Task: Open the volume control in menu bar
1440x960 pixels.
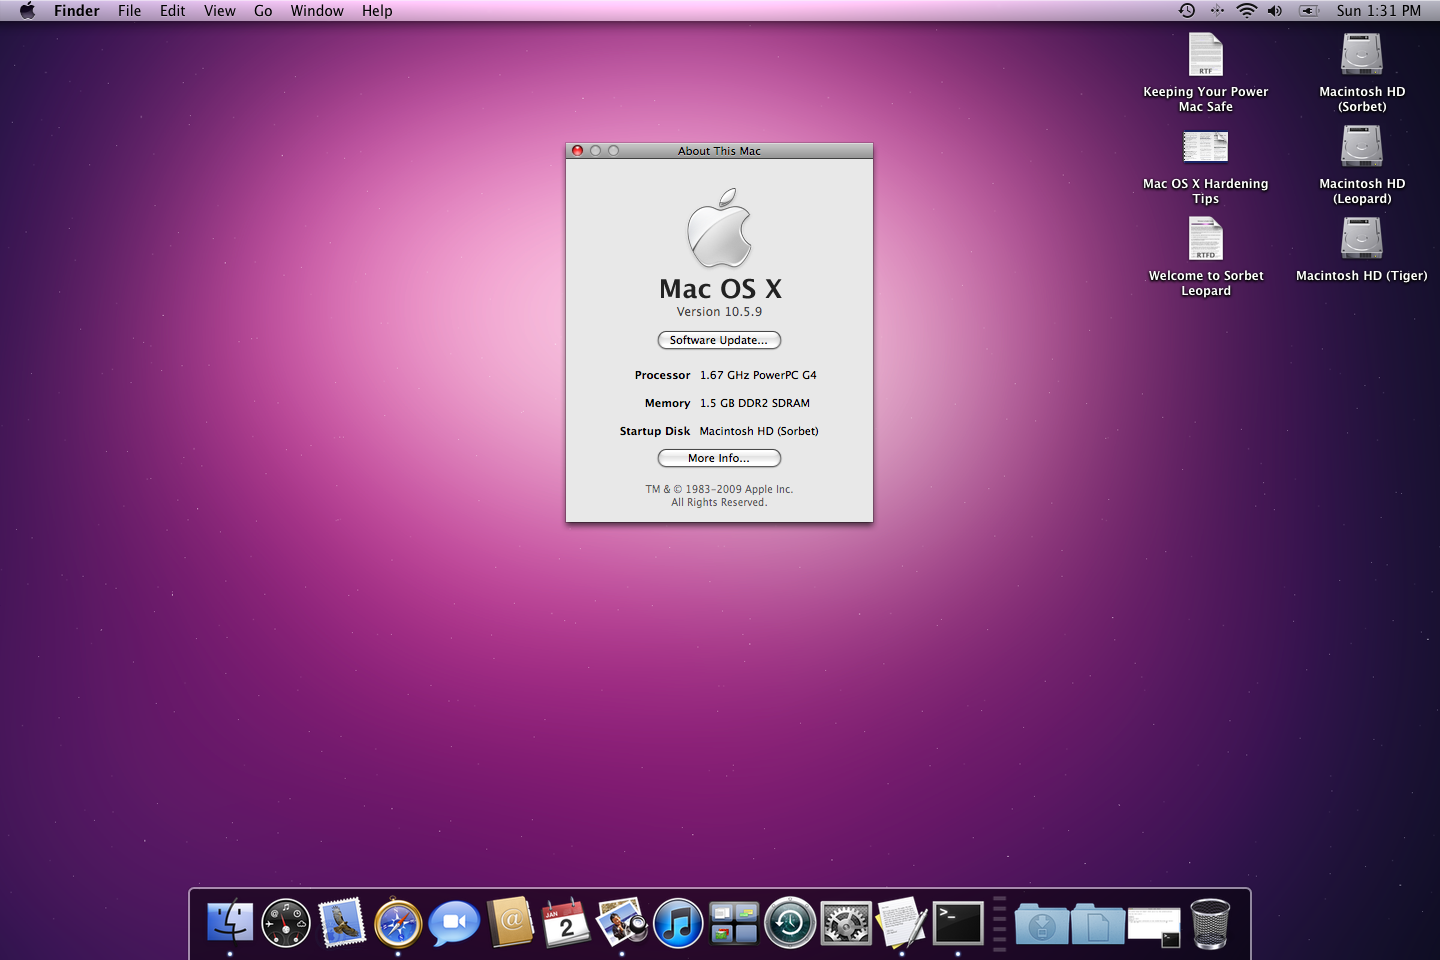Action: click(1275, 11)
